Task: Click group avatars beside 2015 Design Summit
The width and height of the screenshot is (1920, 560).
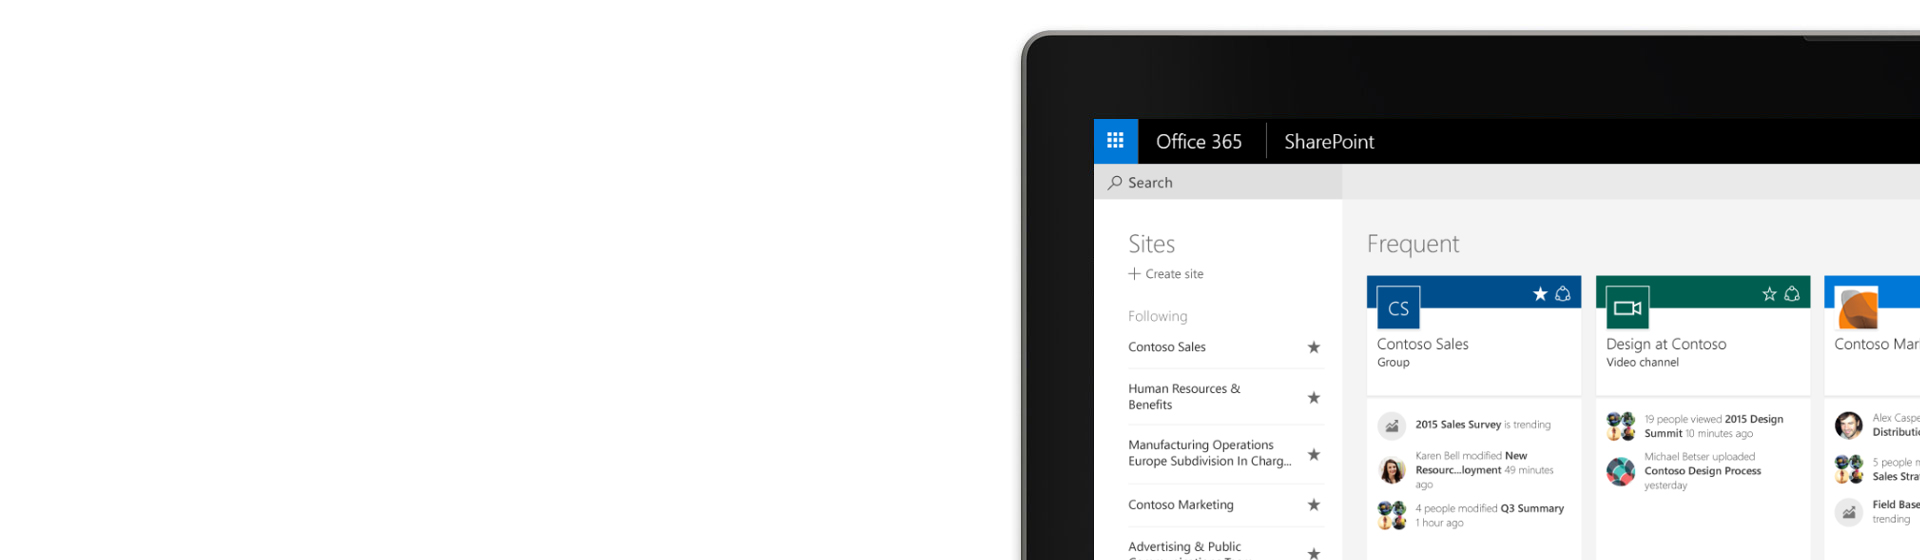Action: [1621, 426]
